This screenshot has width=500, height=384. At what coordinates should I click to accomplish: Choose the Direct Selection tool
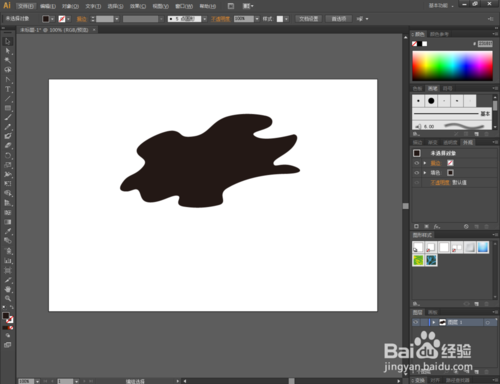[8, 51]
